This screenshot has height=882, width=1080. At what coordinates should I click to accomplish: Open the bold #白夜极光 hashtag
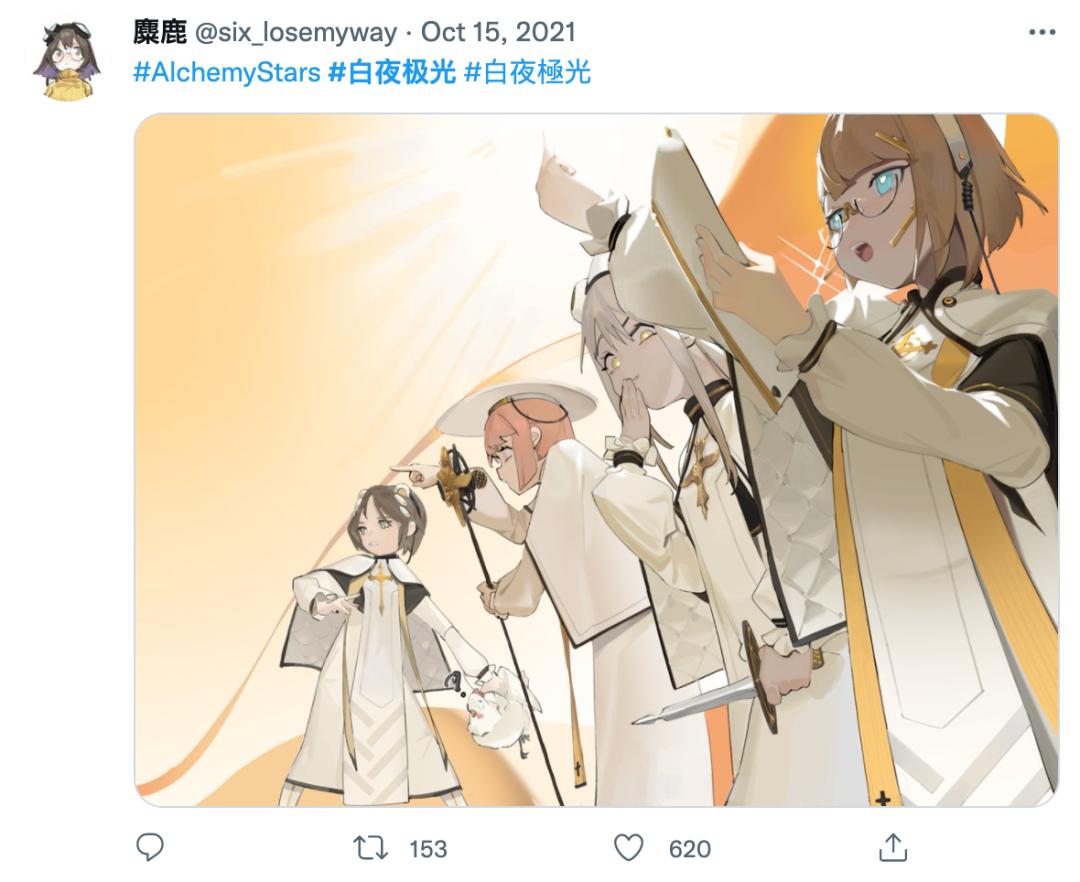pos(392,72)
